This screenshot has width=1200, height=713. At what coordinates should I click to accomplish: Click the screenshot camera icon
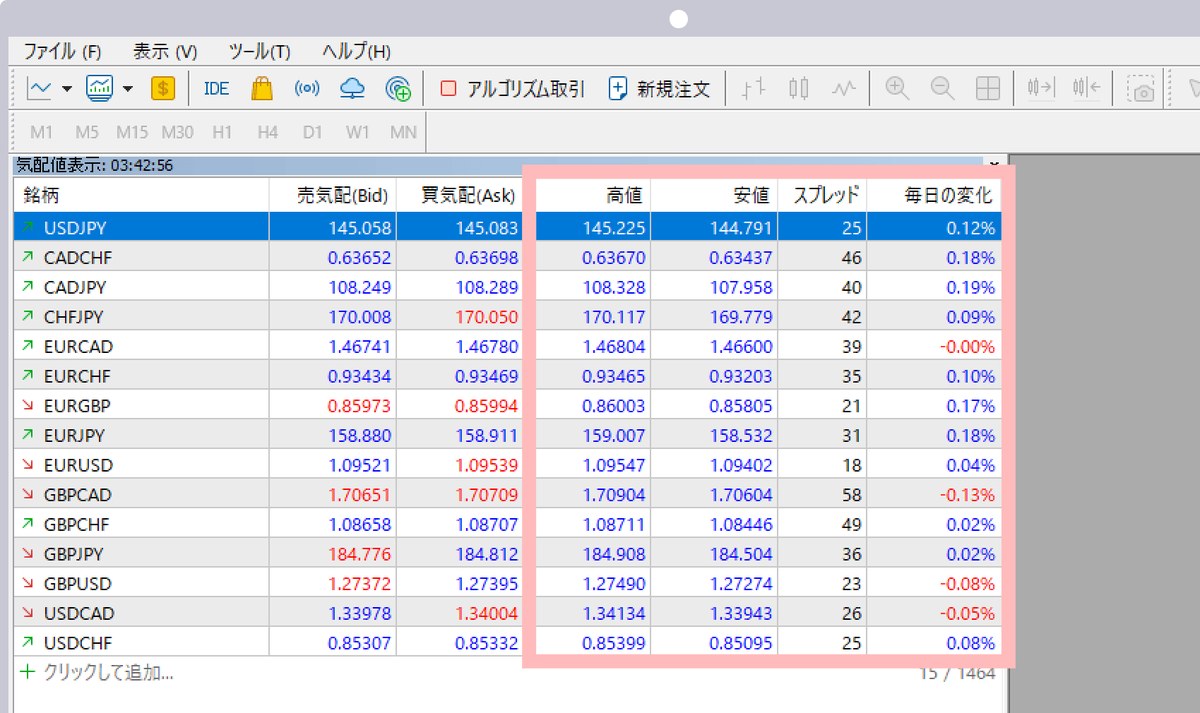(1141, 89)
